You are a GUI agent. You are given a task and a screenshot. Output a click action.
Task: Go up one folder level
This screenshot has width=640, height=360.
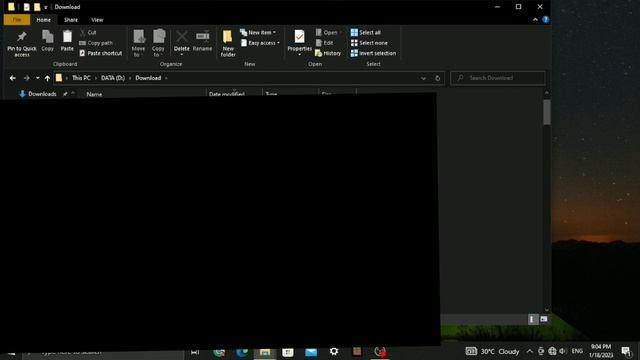[47, 78]
